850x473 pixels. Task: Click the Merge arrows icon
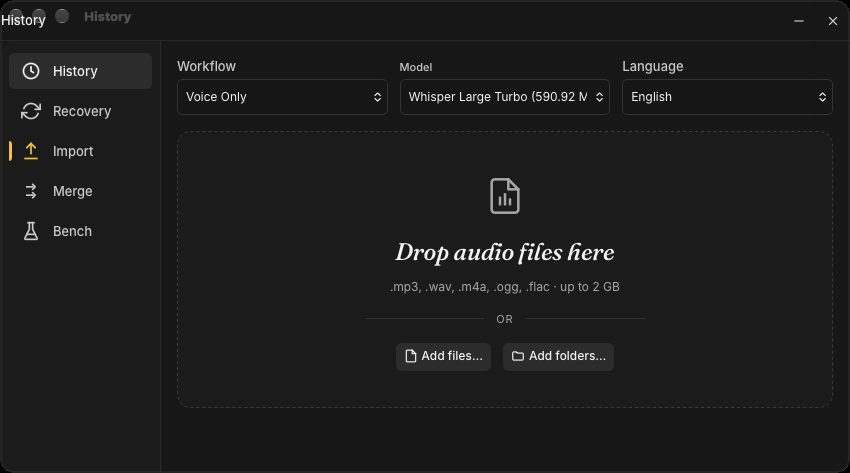tap(31, 191)
